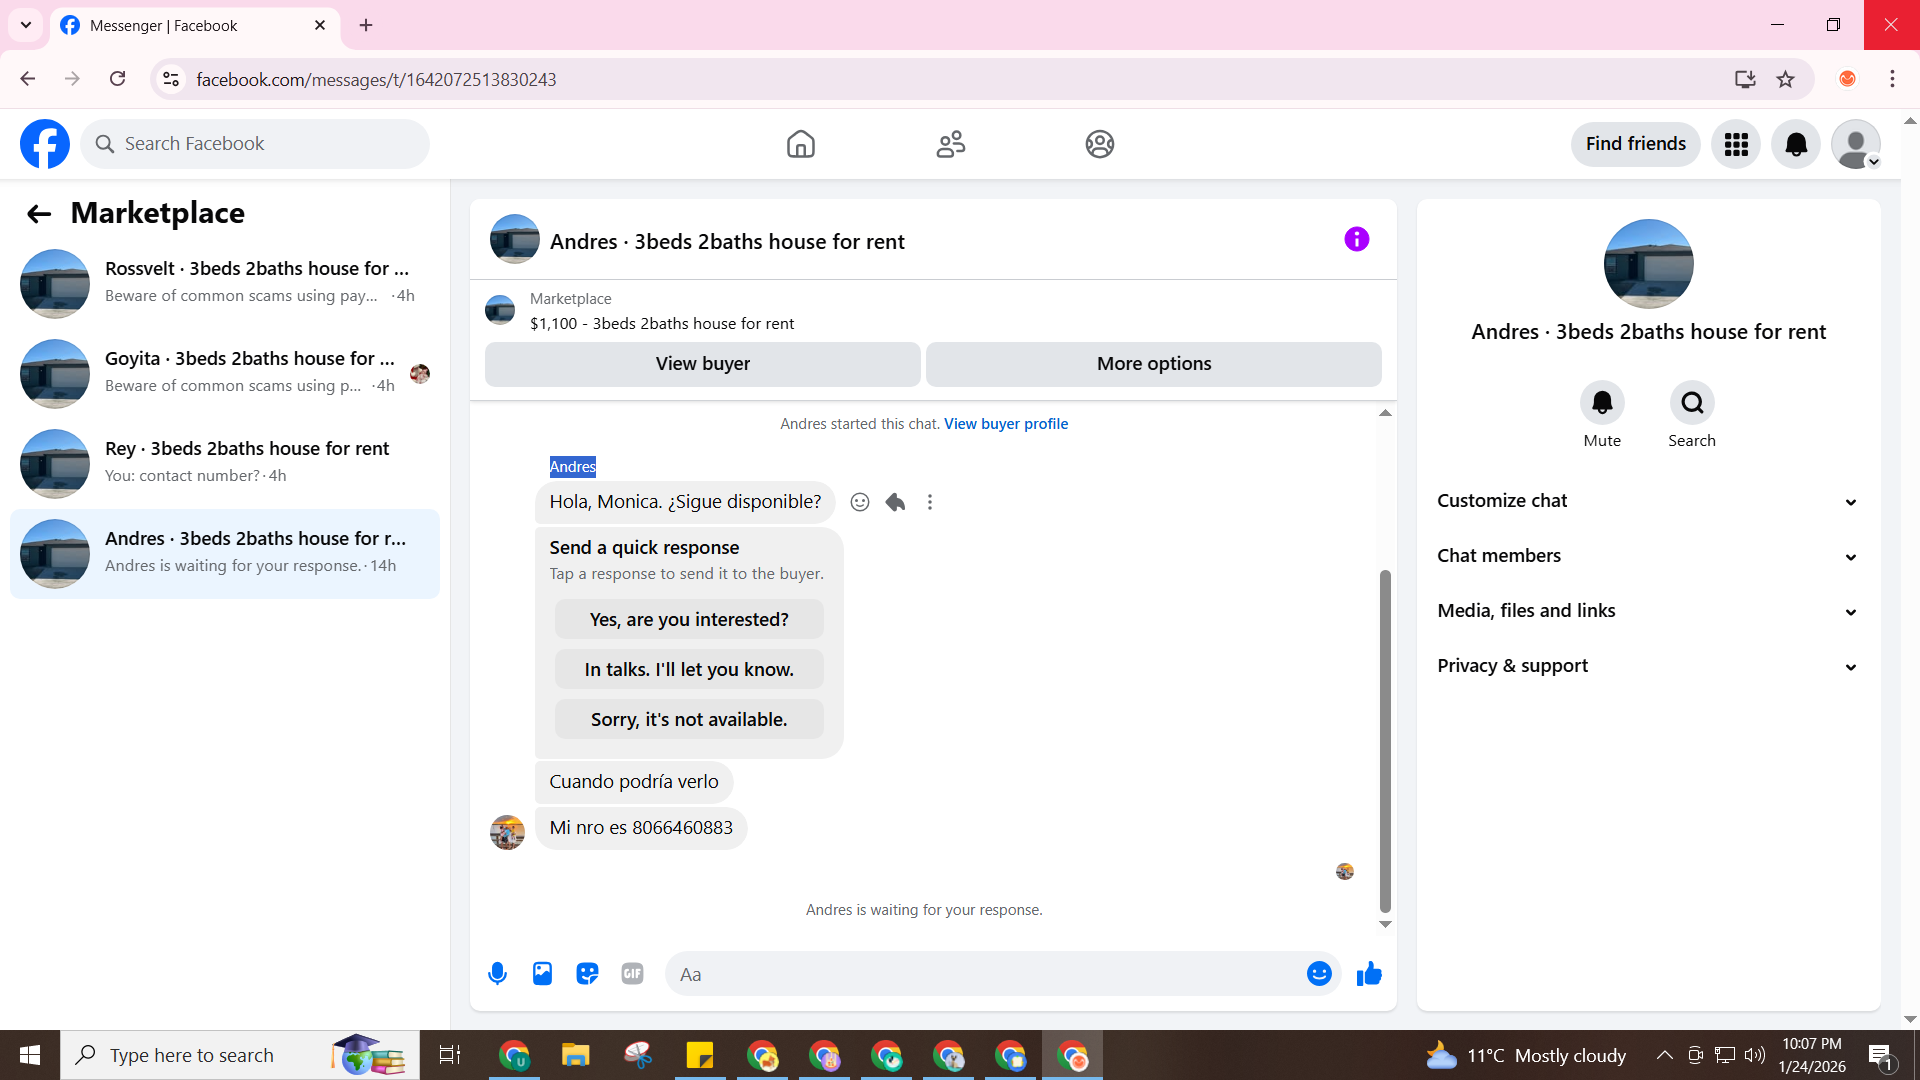Screen dimensions: 1920x1080
Task: Open the GIF picker icon
Action: point(632,973)
